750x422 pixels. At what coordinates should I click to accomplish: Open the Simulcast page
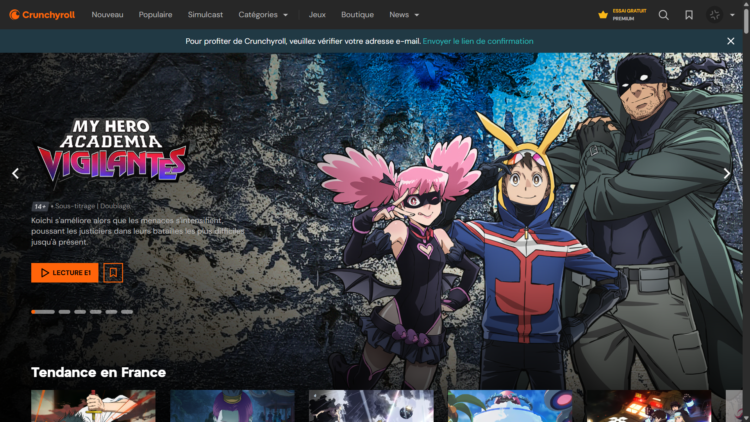coord(205,15)
